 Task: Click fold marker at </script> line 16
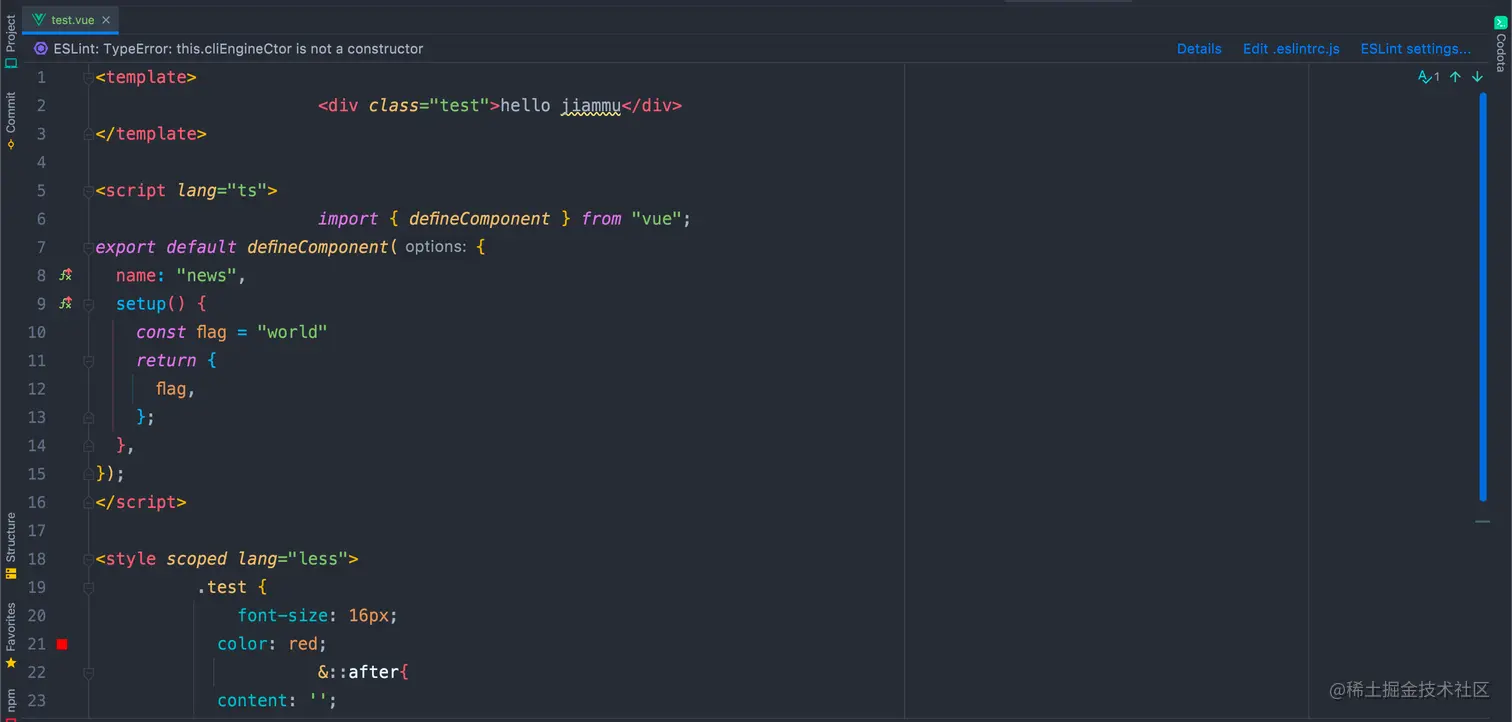88,502
